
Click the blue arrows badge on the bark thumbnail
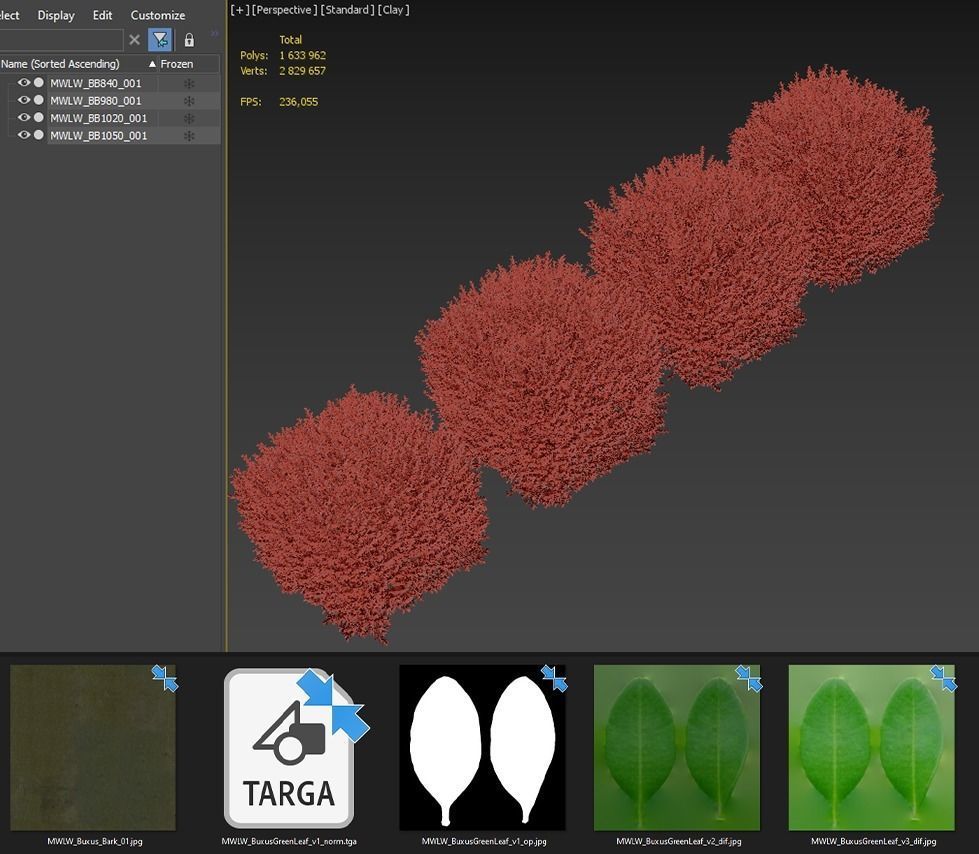(165, 679)
